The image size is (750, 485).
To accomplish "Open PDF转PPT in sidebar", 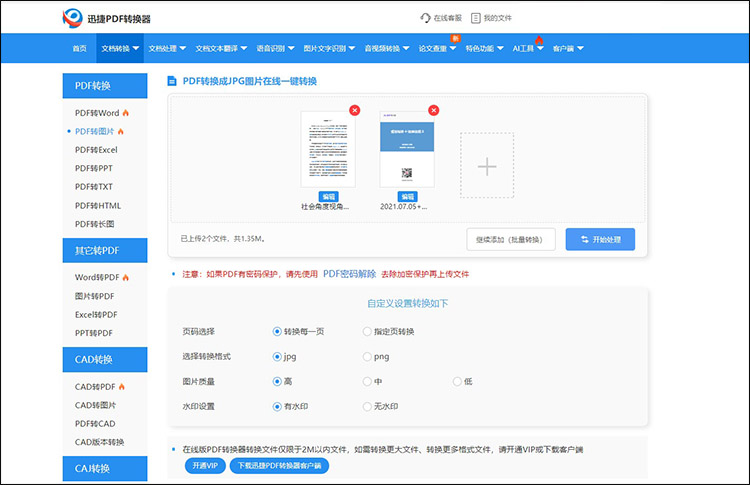I will tap(94, 168).
